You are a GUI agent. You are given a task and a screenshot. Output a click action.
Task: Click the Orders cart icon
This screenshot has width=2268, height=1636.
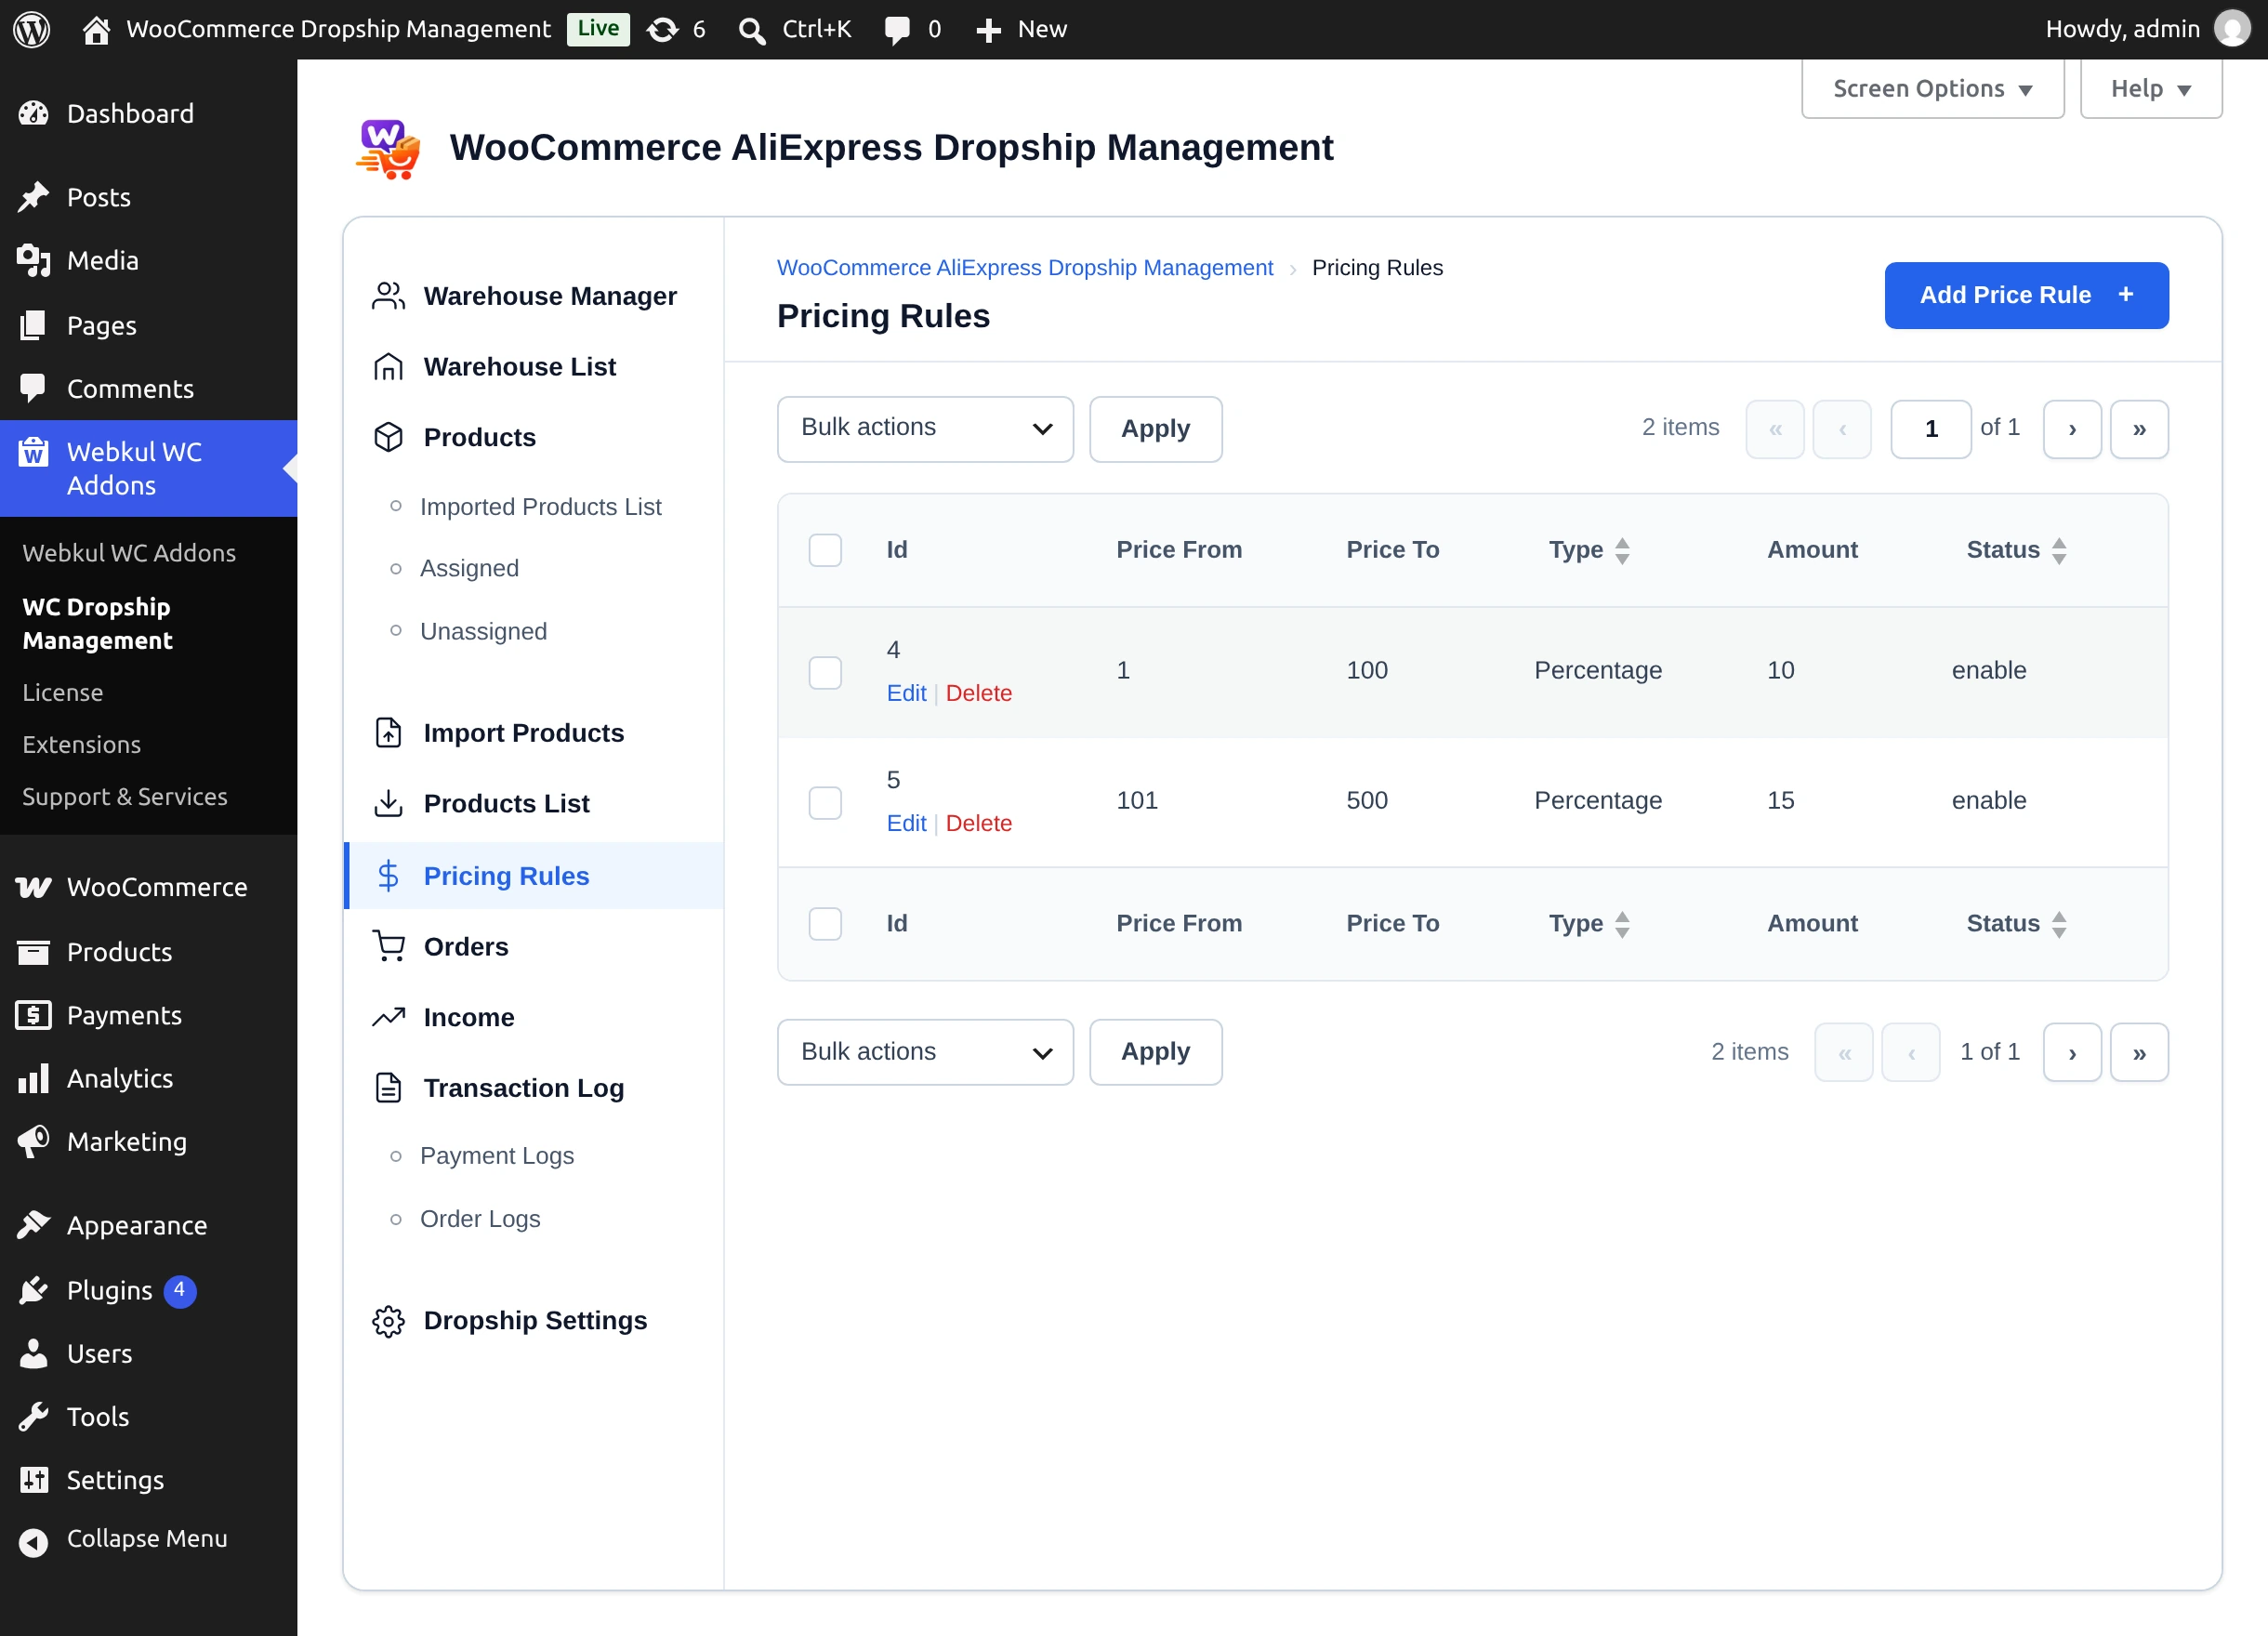388,946
